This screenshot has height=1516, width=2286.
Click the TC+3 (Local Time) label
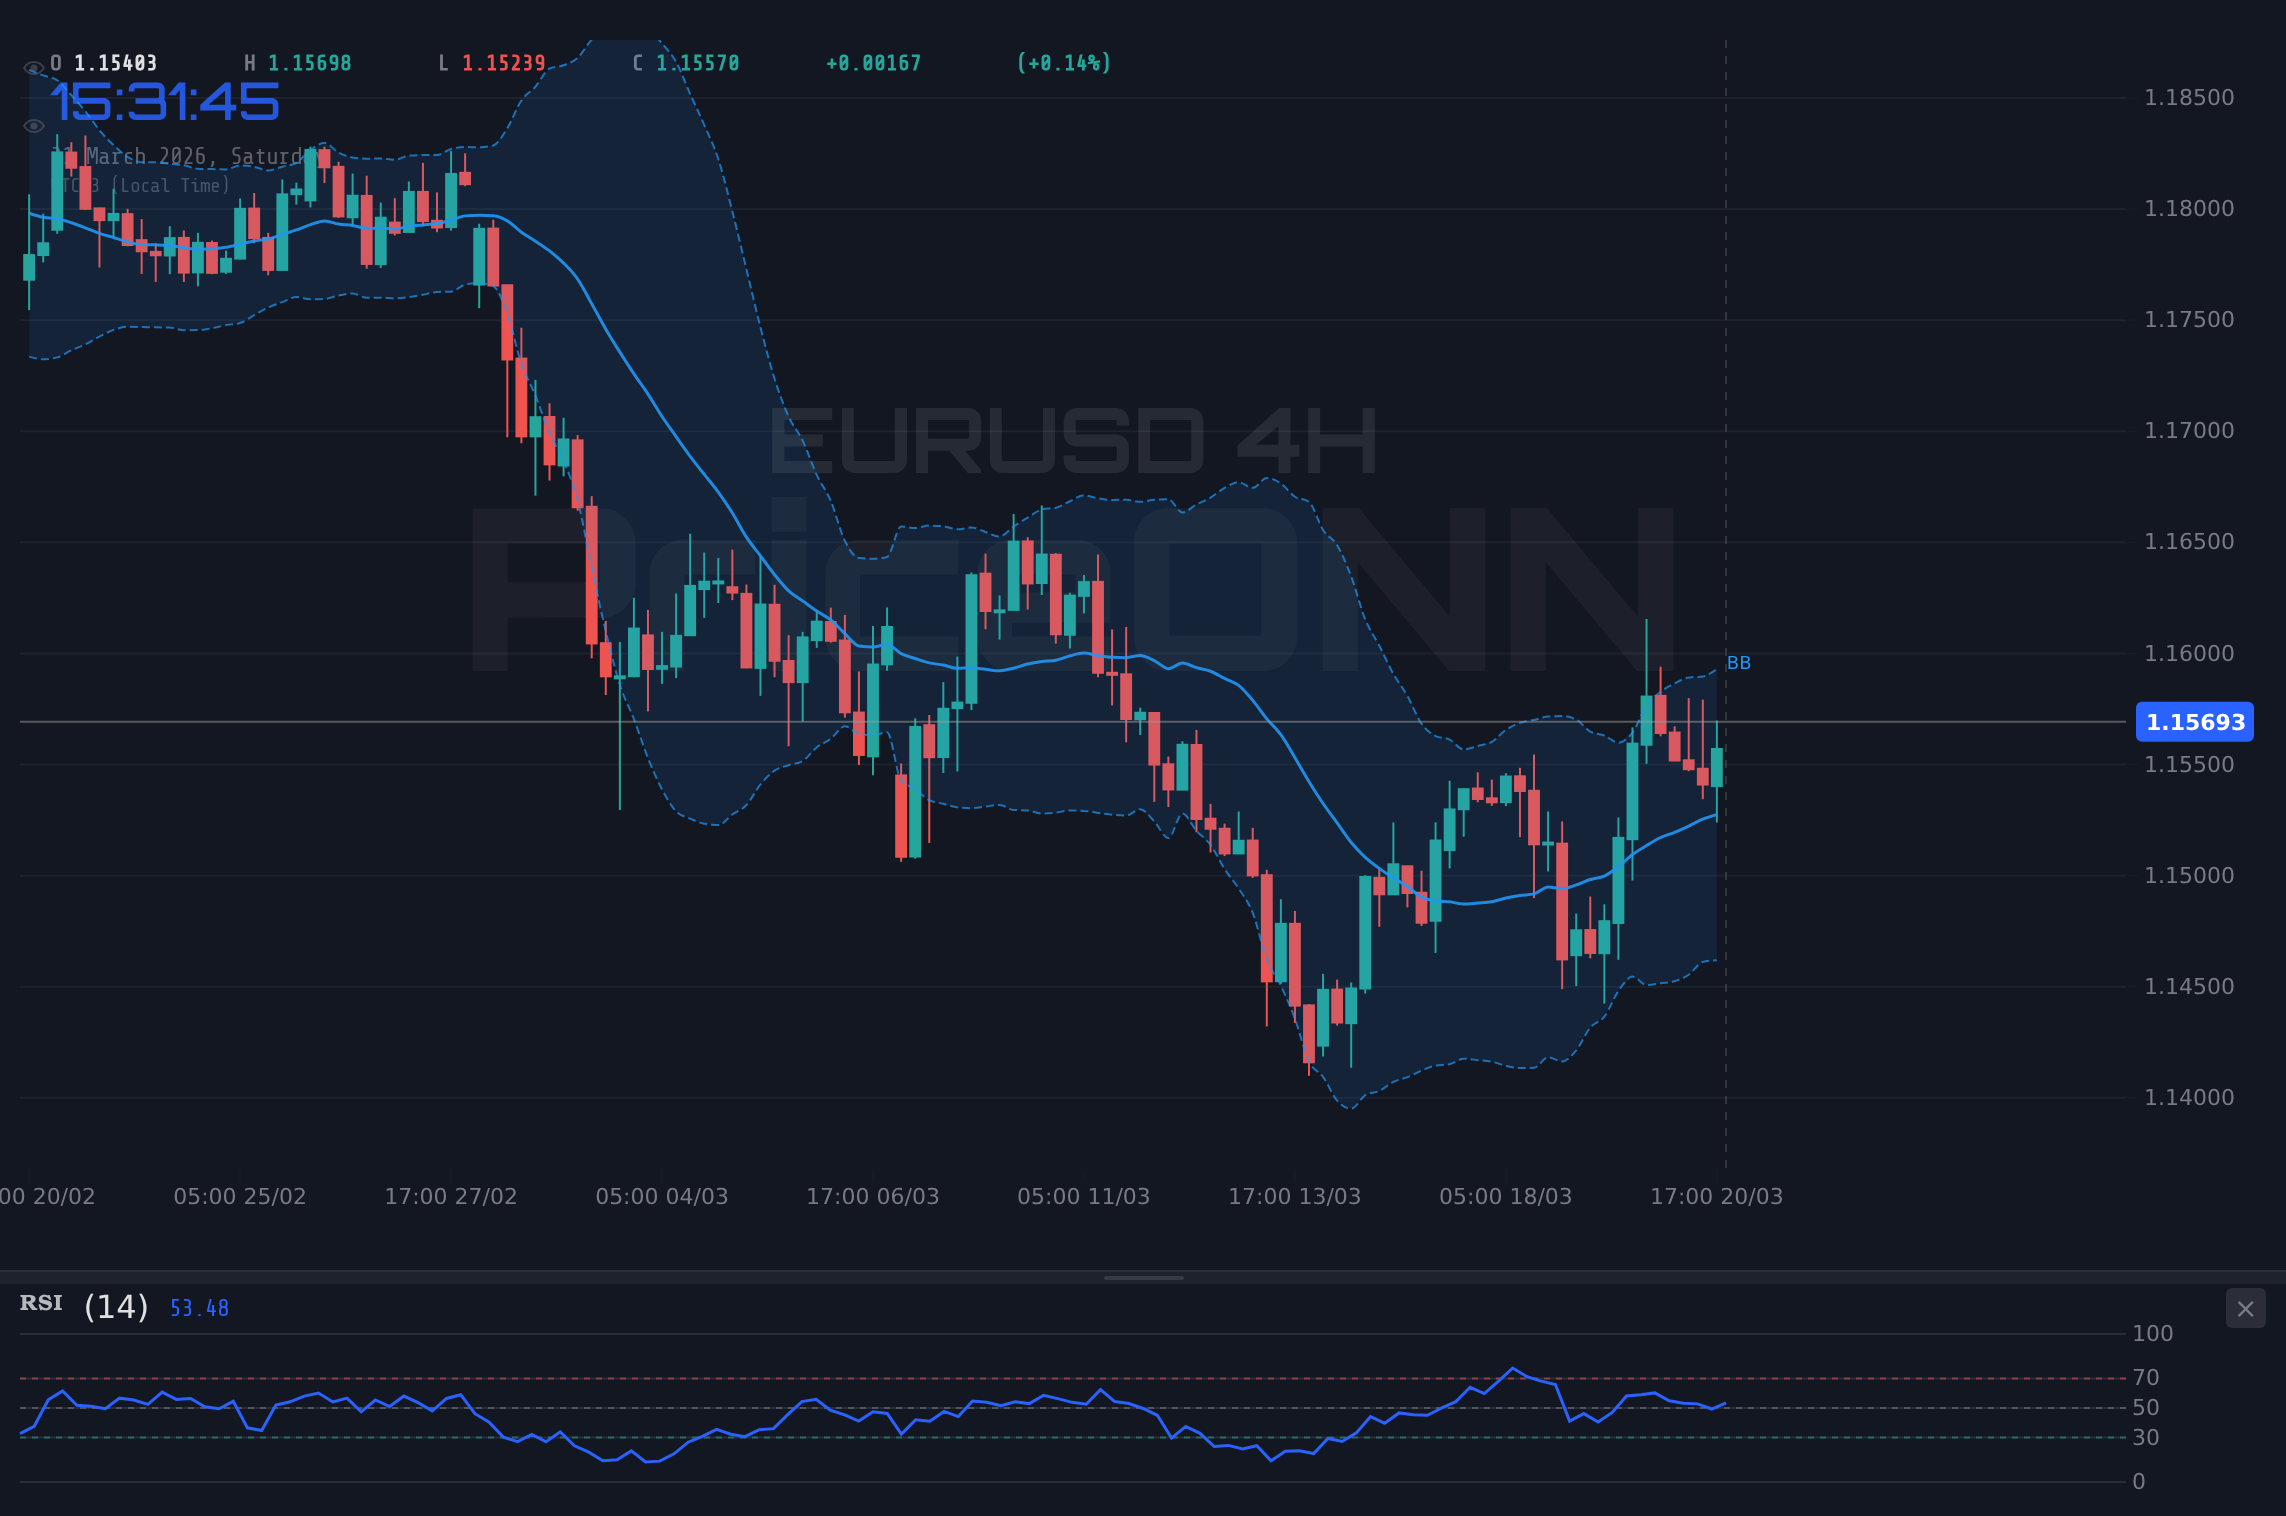coord(146,185)
